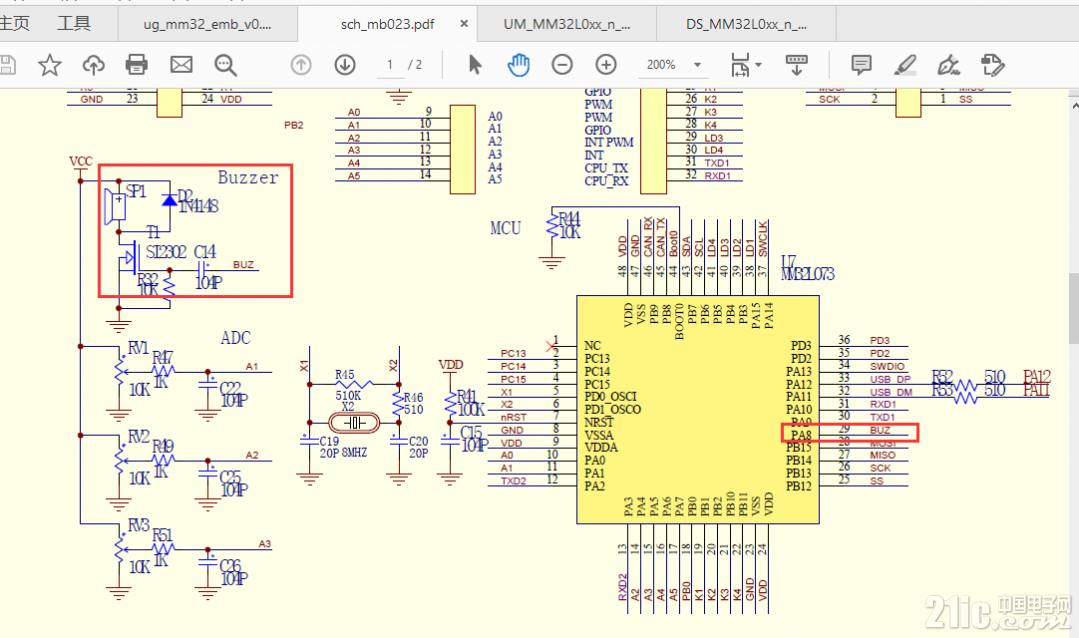Print the schematic with the printer icon
The image size is (1079, 638).
click(137, 65)
